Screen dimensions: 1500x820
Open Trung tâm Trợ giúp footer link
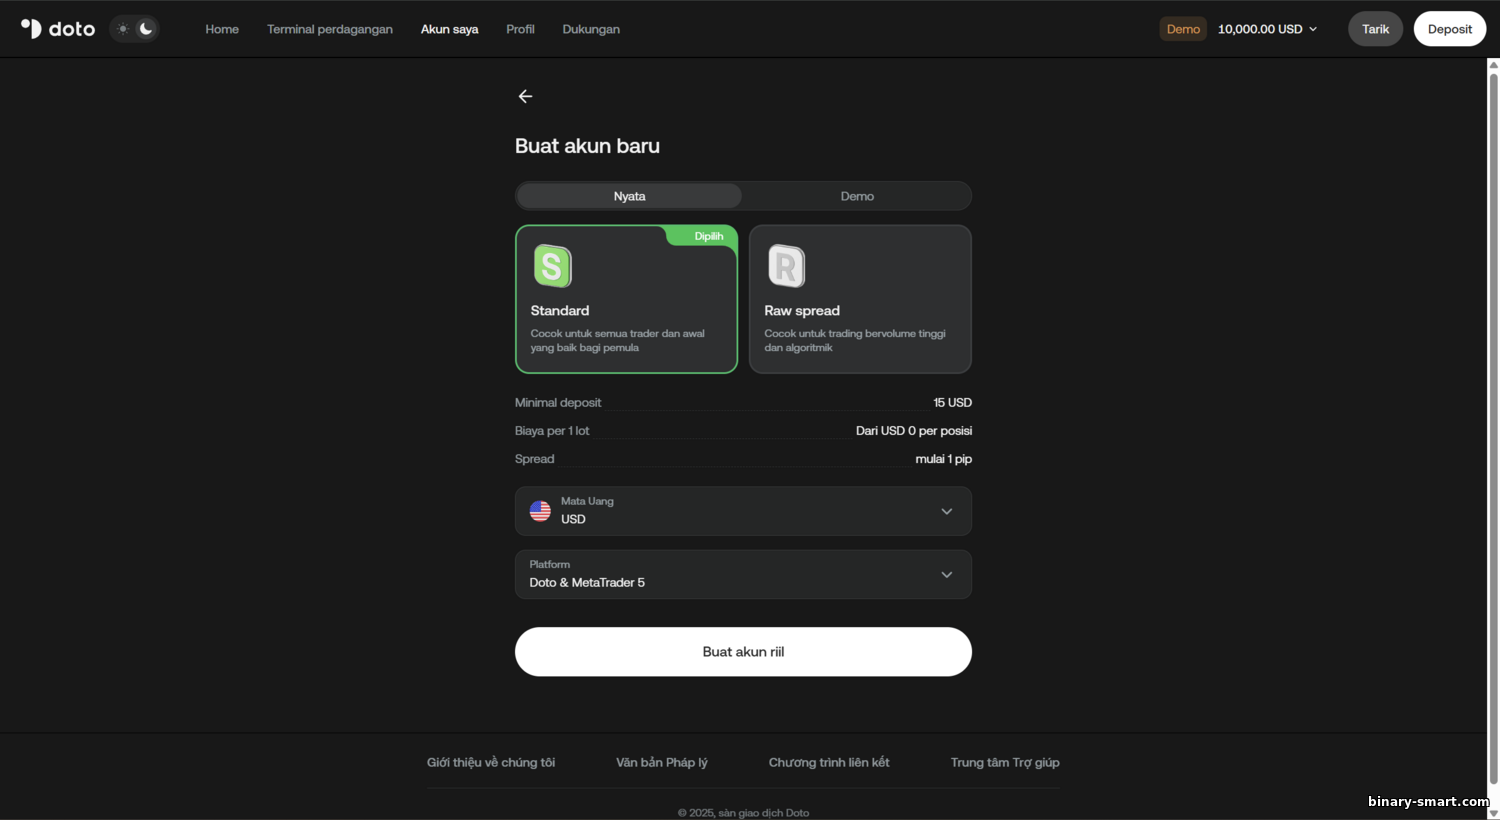tap(1005, 762)
